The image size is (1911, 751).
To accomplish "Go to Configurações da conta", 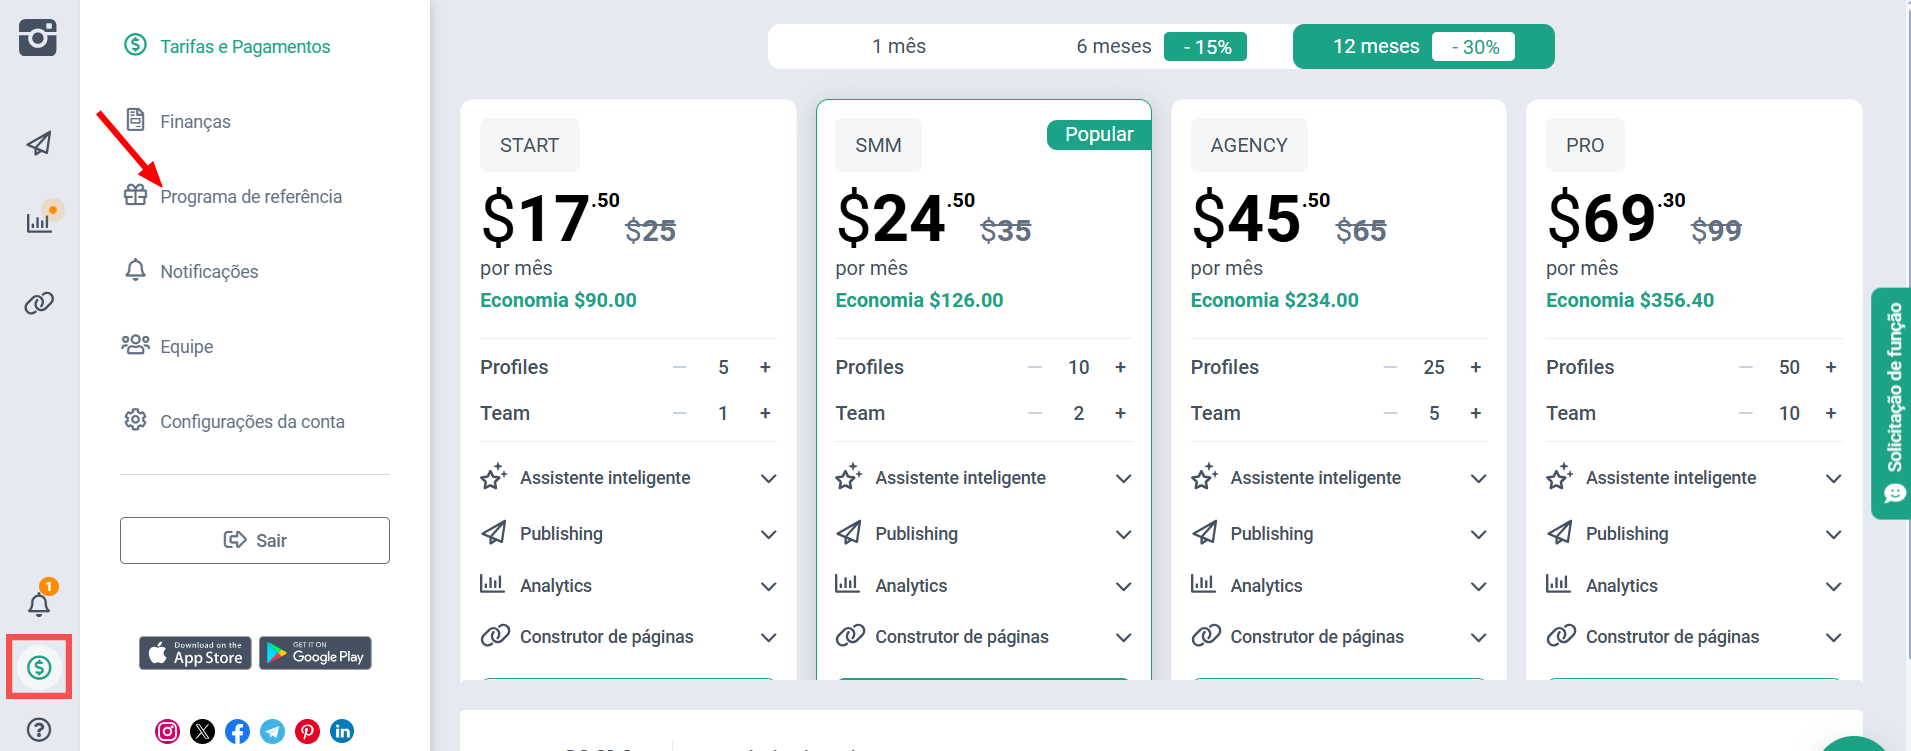I will 252,422.
